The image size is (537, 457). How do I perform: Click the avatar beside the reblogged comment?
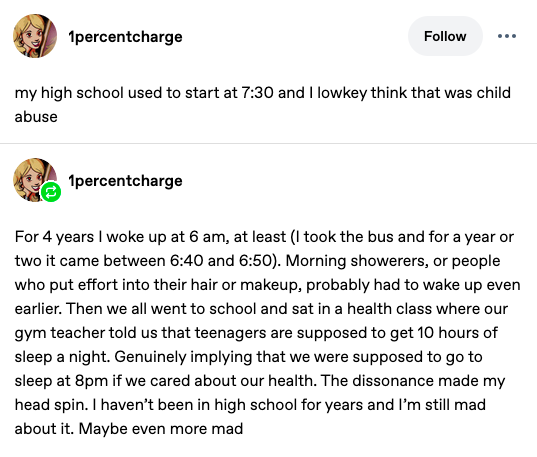pyautogui.click(x=35, y=180)
